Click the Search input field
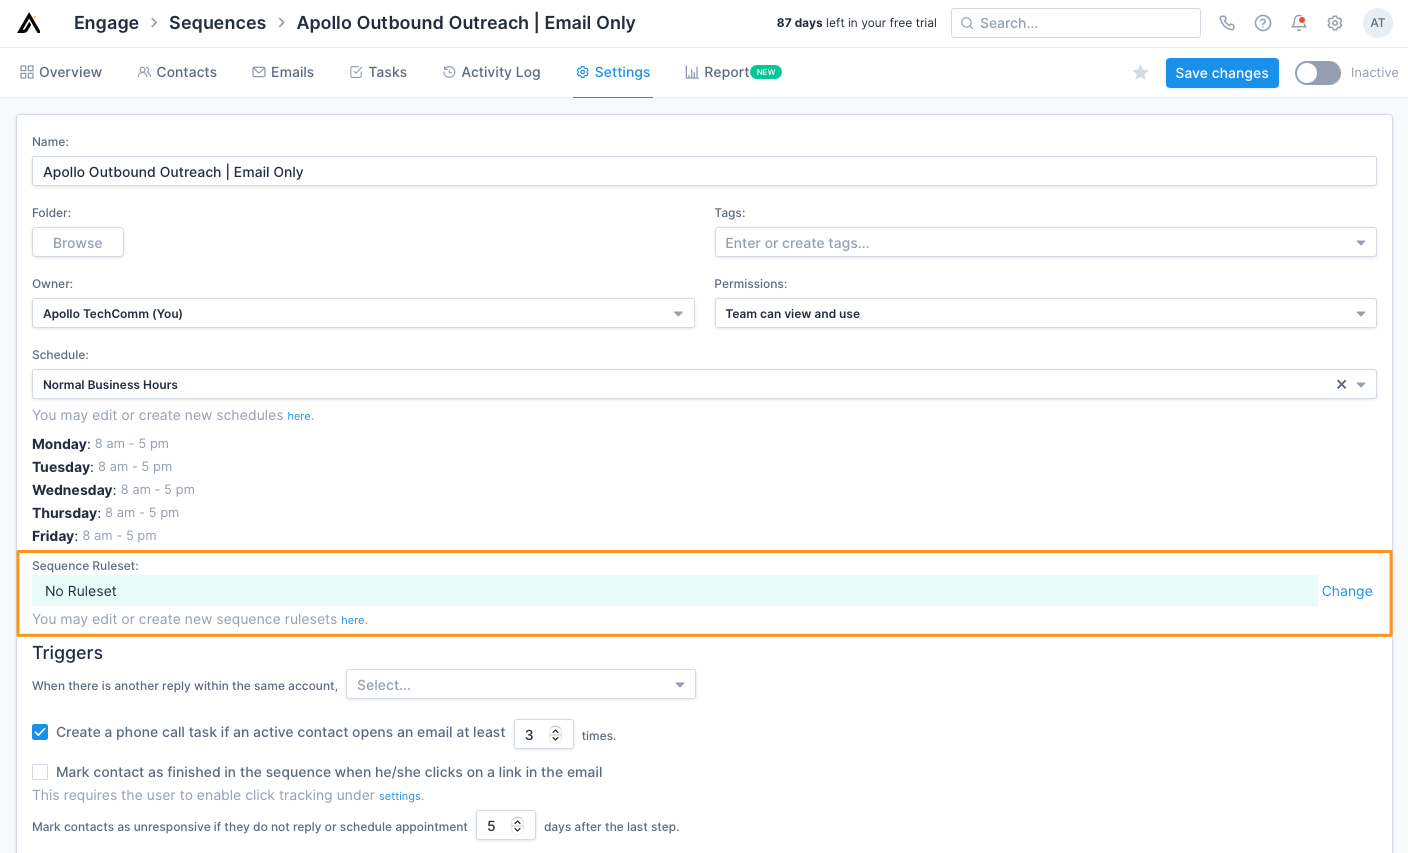This screenshot has width=1408, height=853. pos(1075,23)
